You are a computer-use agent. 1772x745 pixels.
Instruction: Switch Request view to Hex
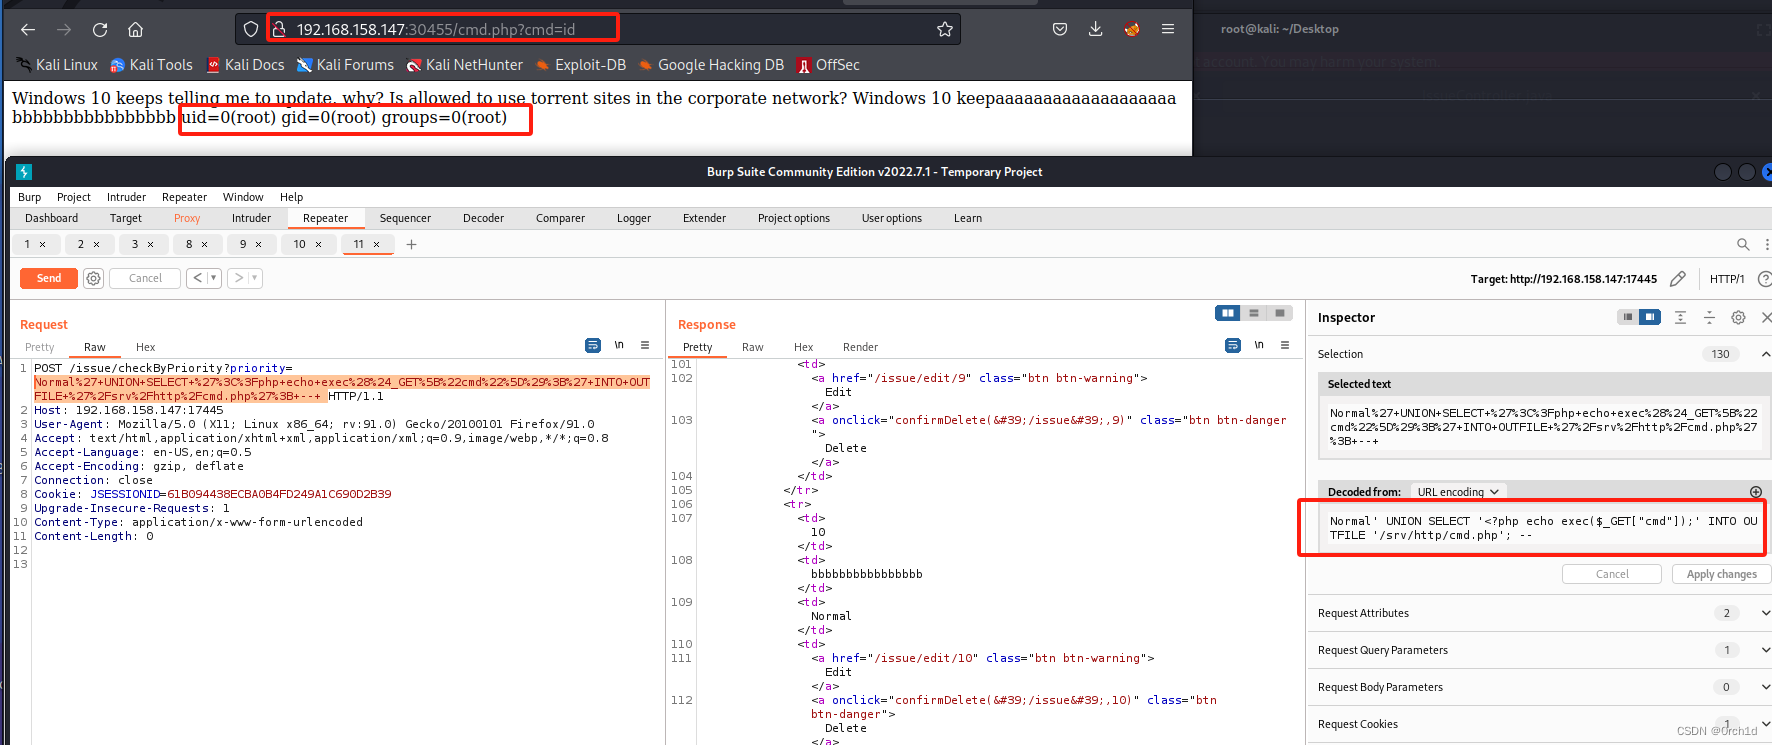[145, 347]
